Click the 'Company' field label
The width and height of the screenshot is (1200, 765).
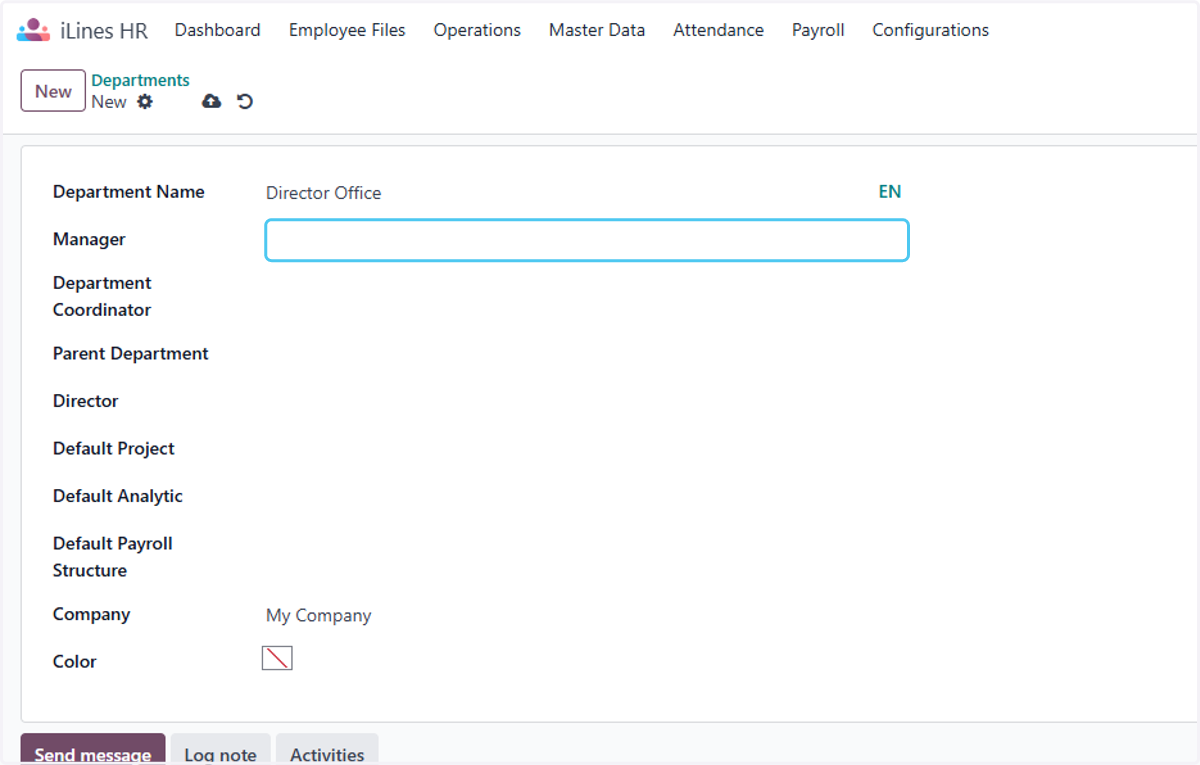(92, 614)
